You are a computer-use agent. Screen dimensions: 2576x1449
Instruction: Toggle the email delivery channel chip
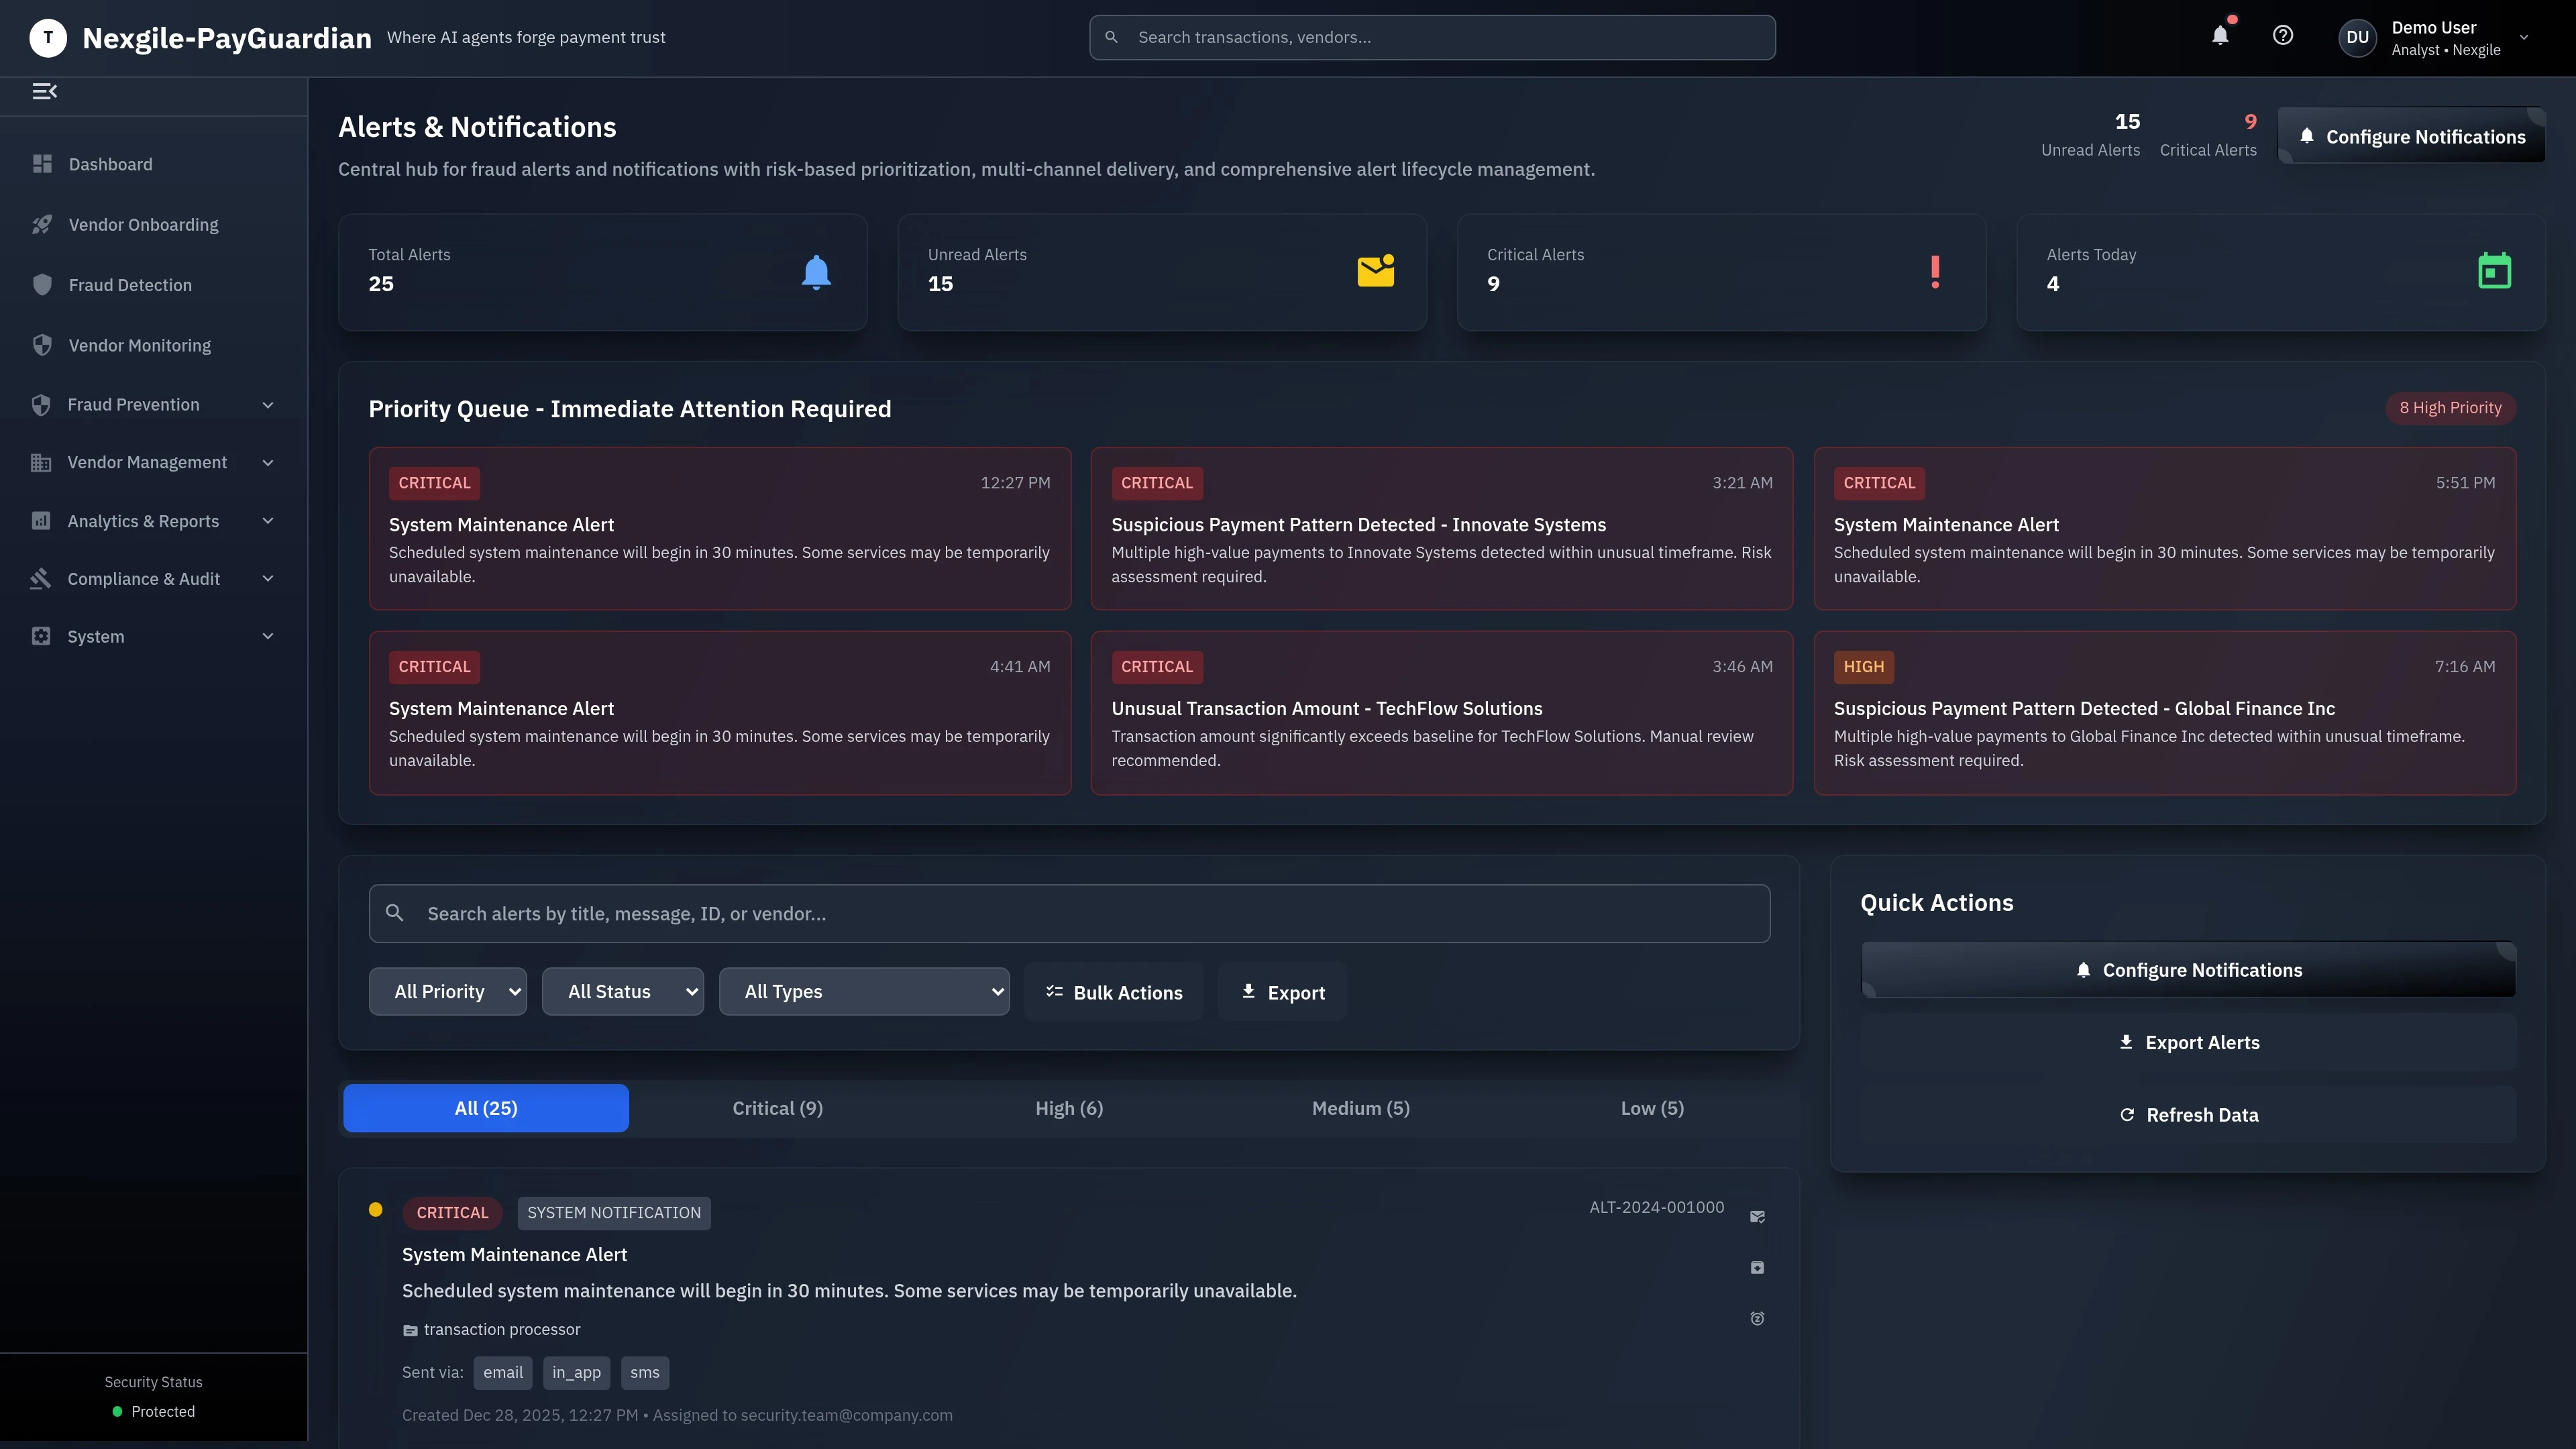[x=503, y=1372]
